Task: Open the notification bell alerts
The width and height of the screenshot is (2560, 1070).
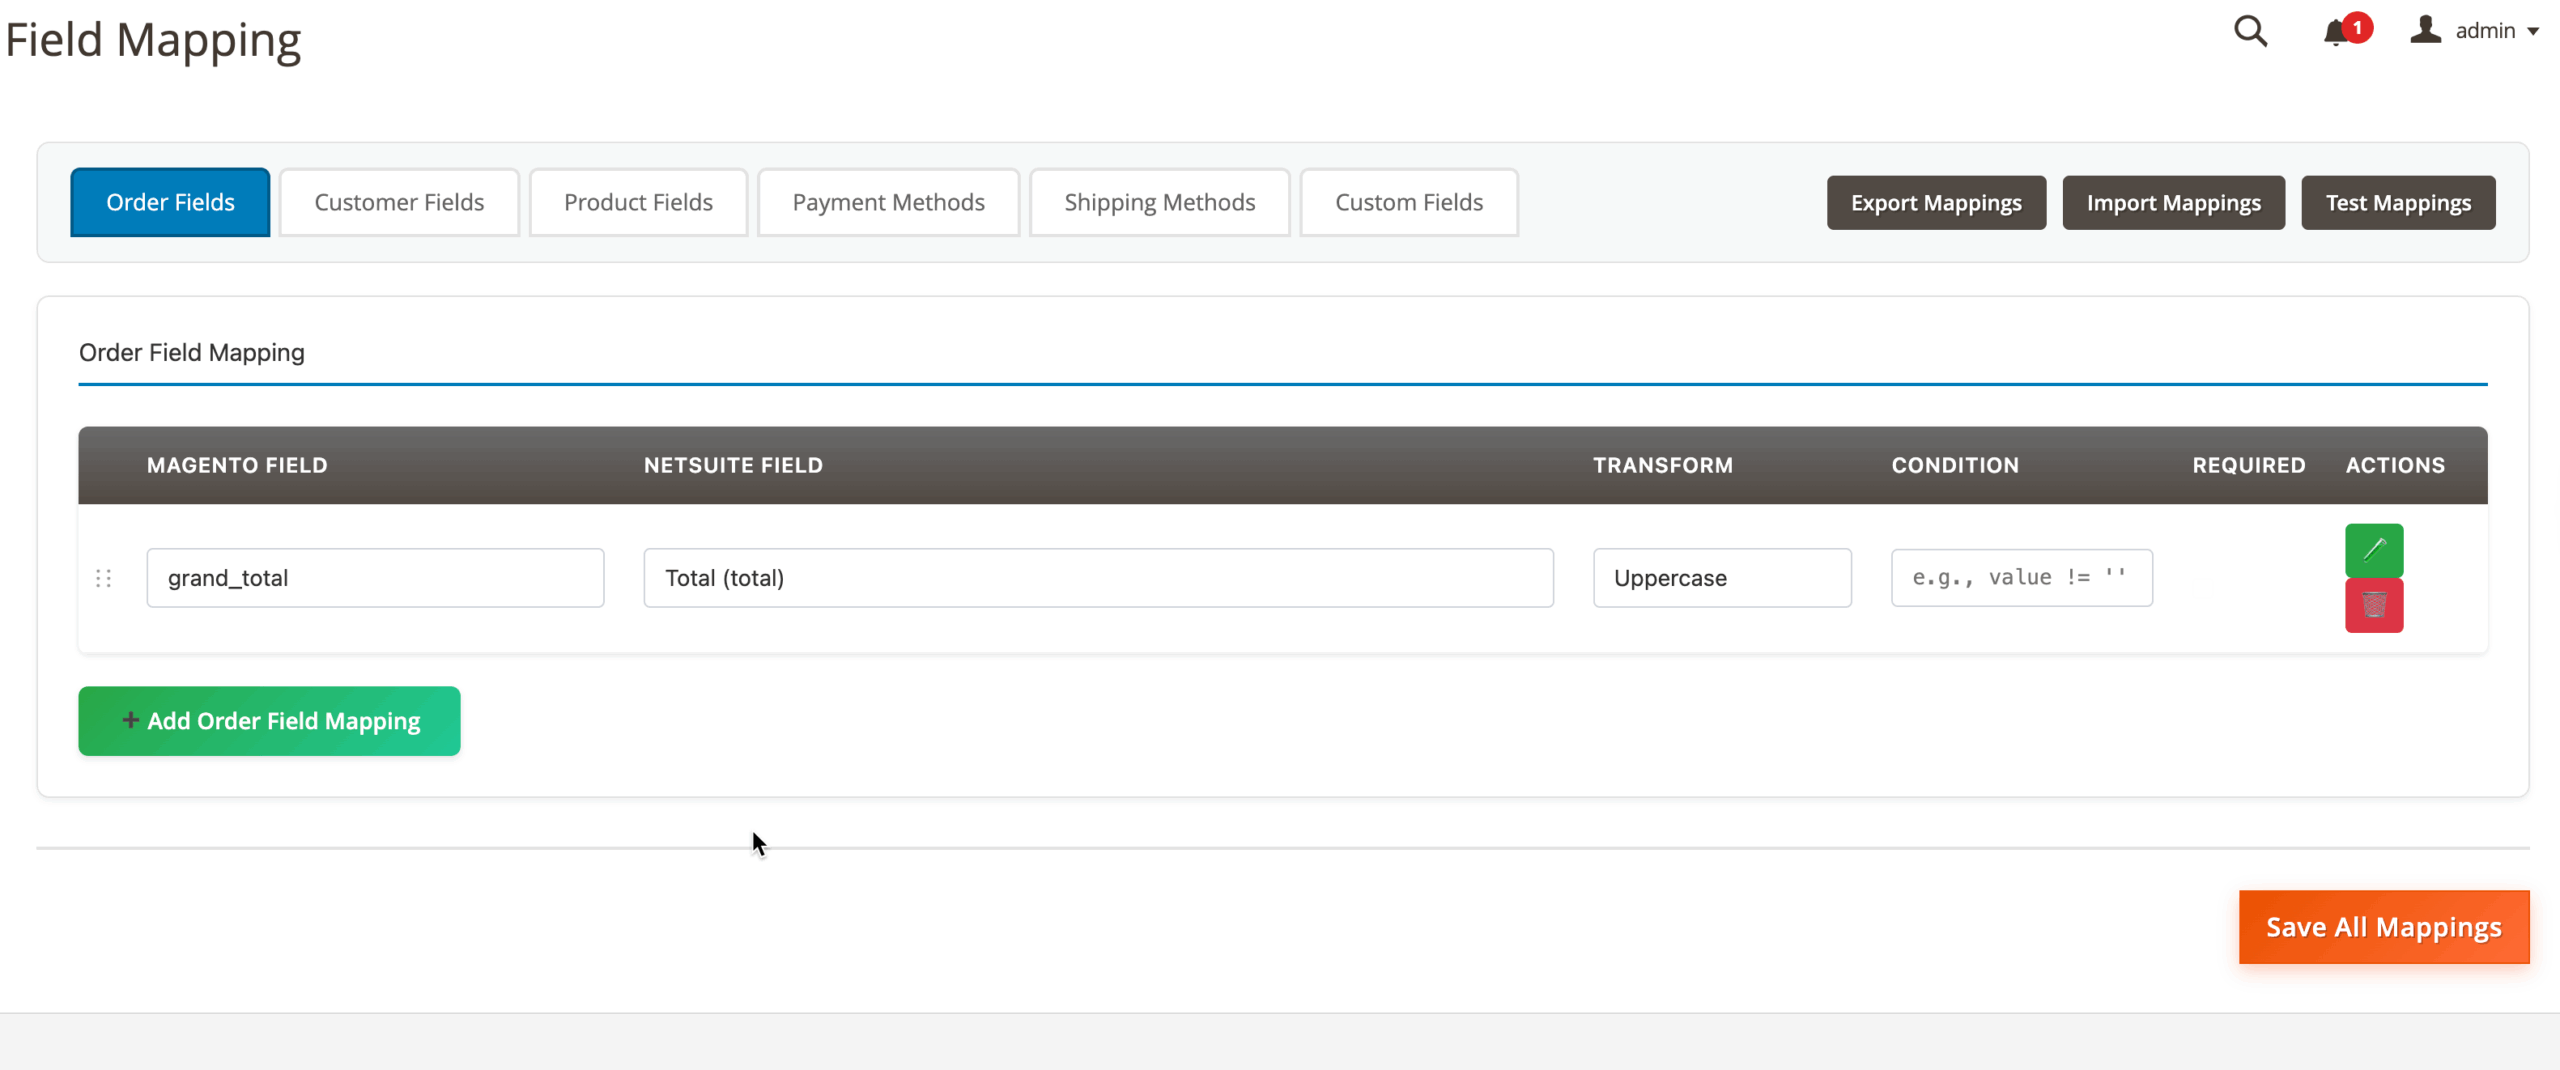Action: 2336,32
